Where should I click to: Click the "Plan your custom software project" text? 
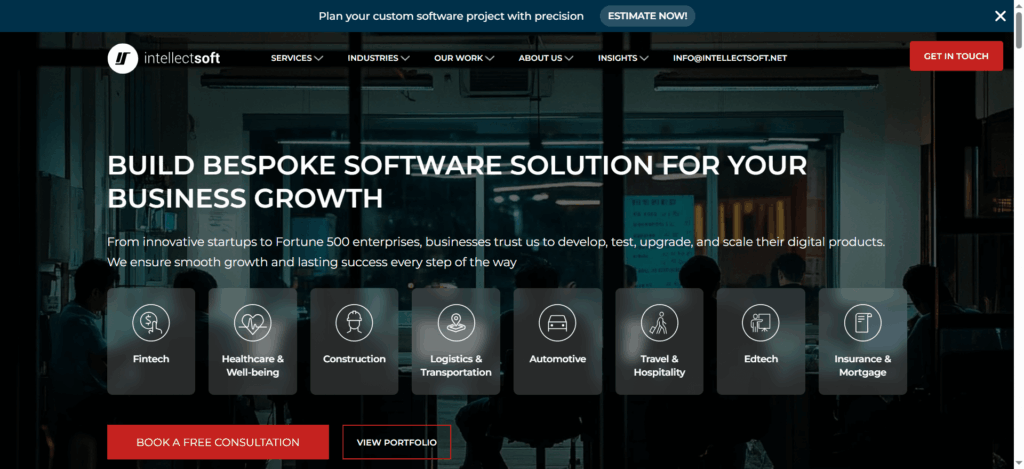click(451, 16)
